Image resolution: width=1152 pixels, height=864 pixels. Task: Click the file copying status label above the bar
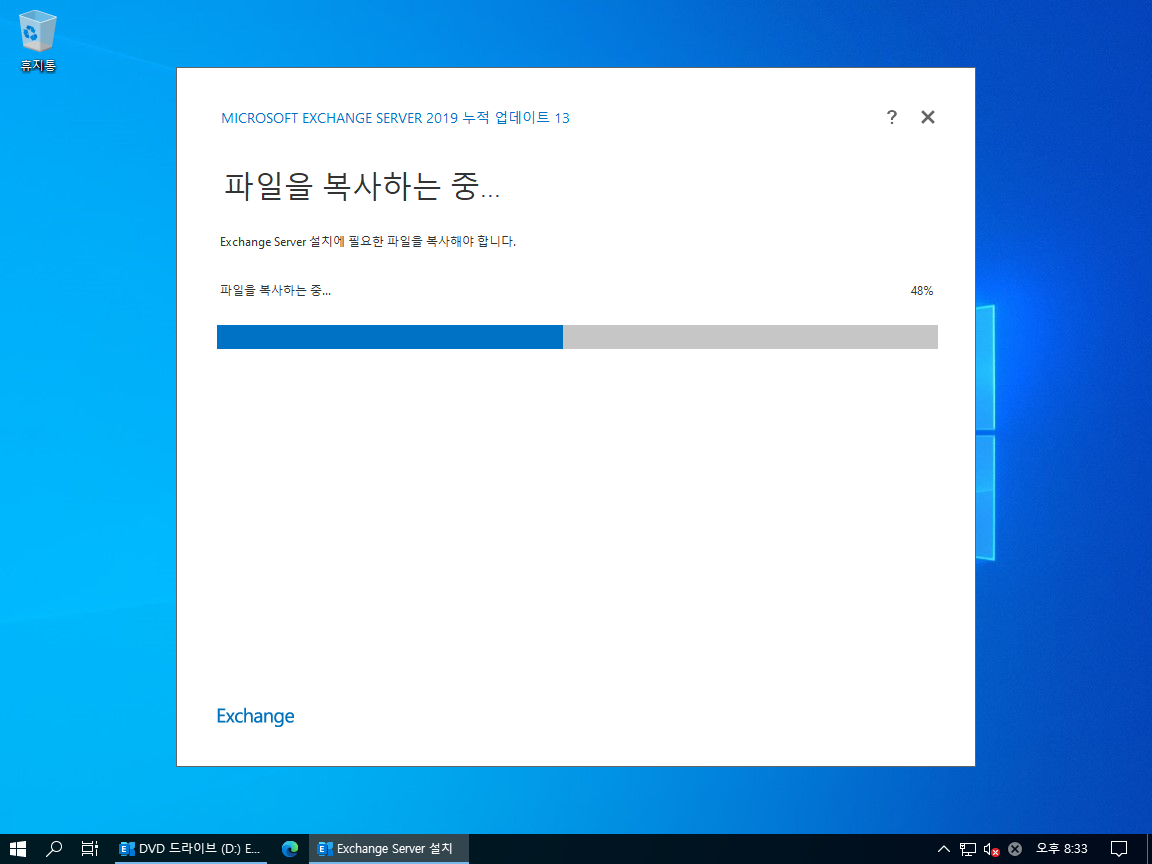pos(275,290)
